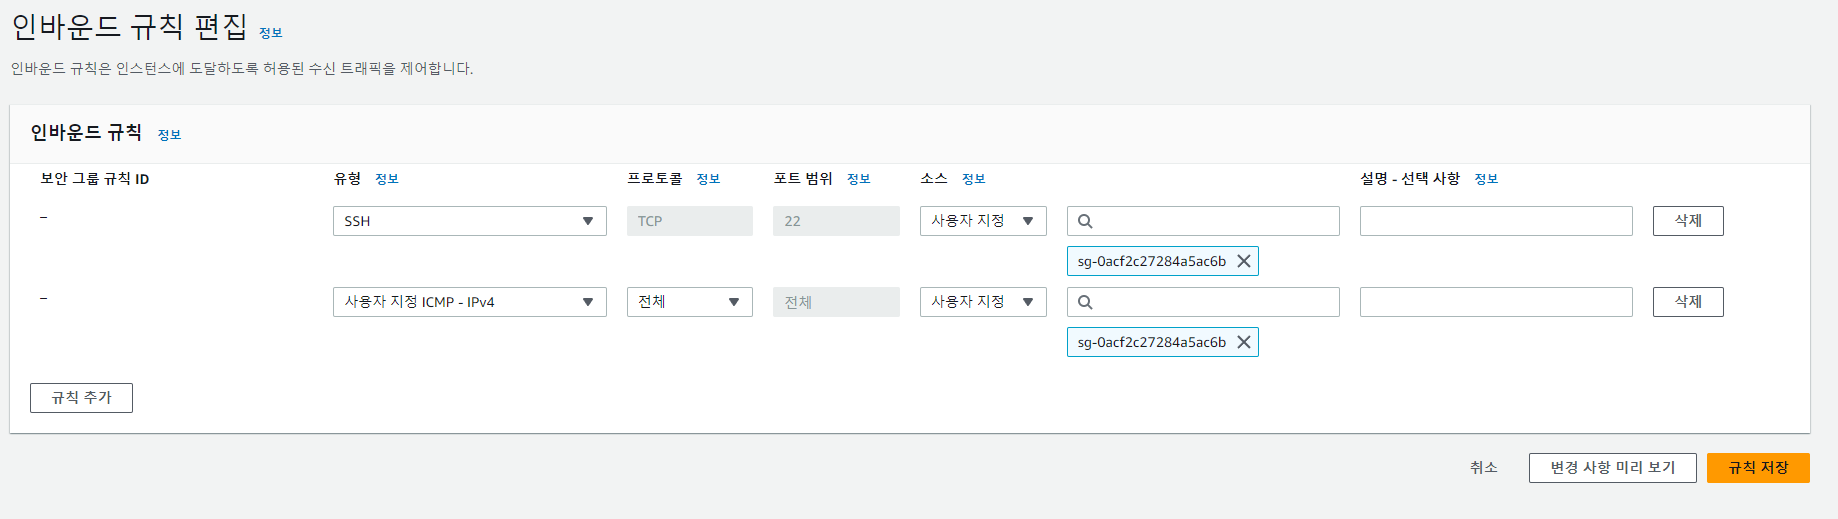This screenshot has width=1838, height=519.
Task: Open ICMP row 사용자 지정 source dropdown
Action: click(x=983, y=302)
